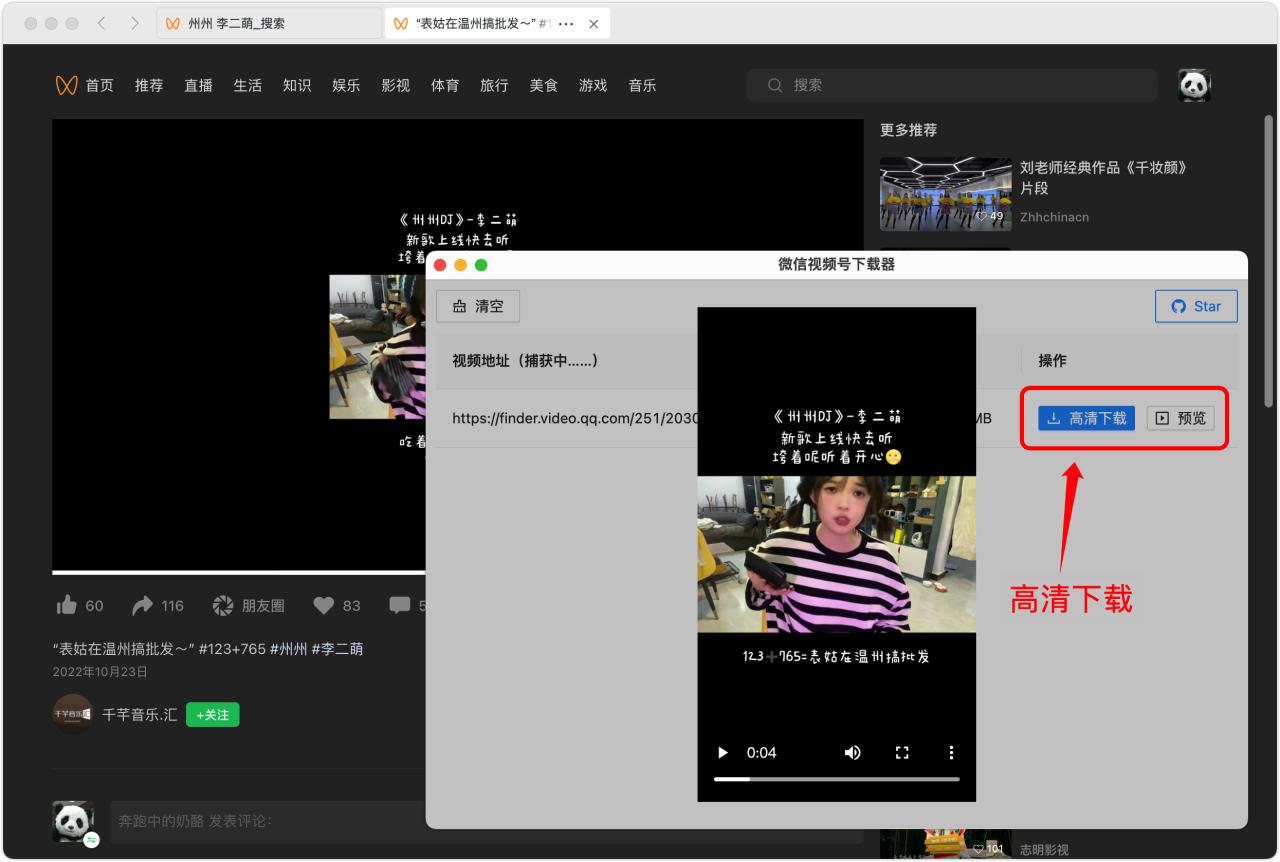Mute the preview video volume
Viewport: 1280px width, 862px height.
852,752
